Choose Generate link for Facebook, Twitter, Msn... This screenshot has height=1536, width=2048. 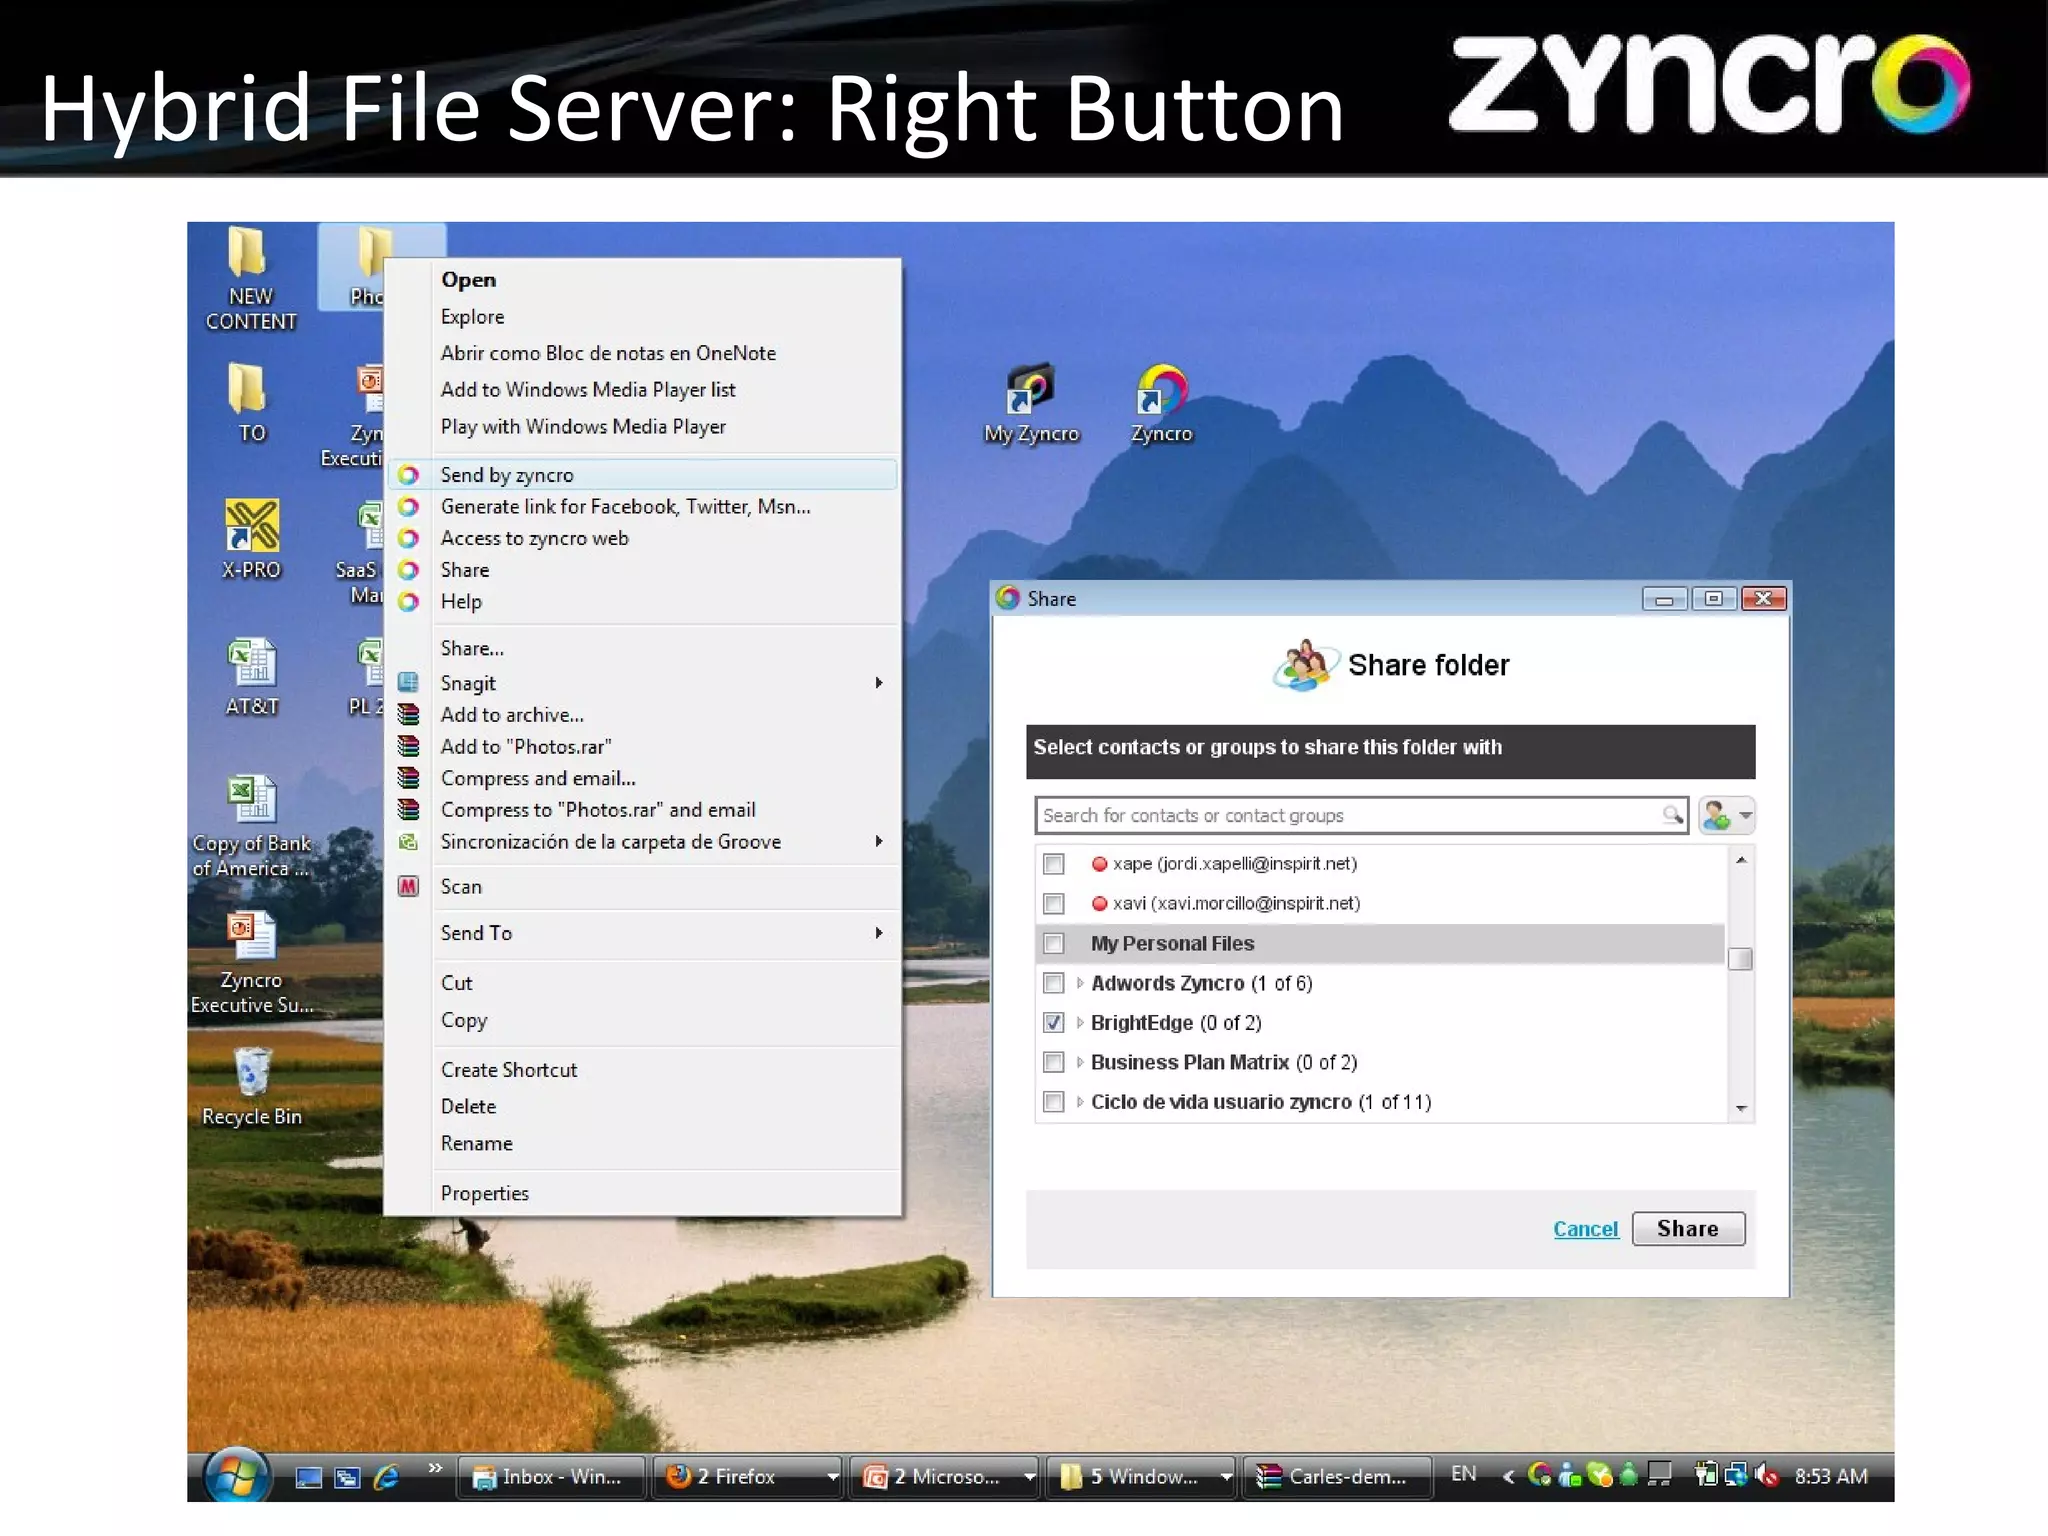[643, 507]
